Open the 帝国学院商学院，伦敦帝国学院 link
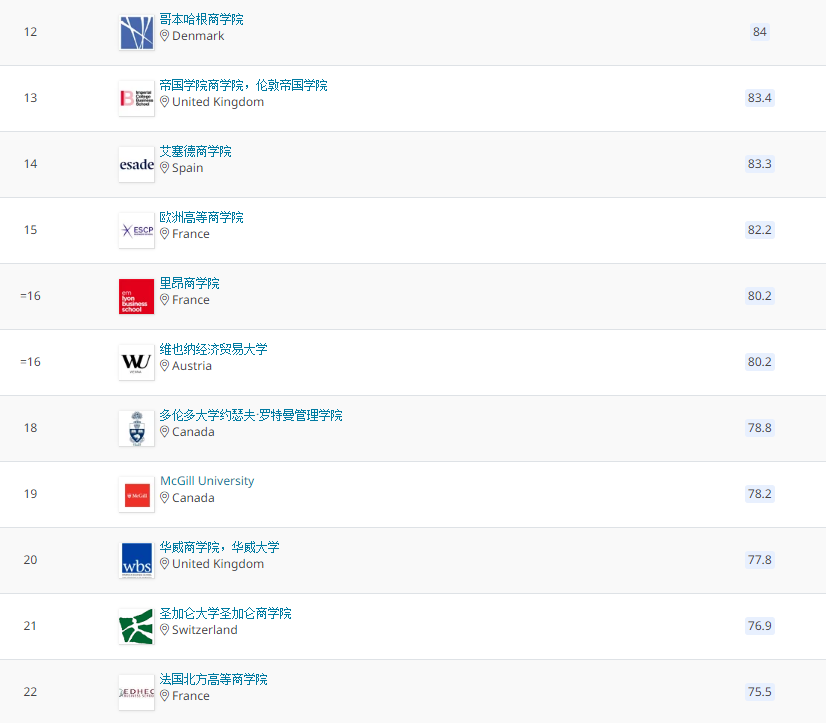 coord(243,85)
